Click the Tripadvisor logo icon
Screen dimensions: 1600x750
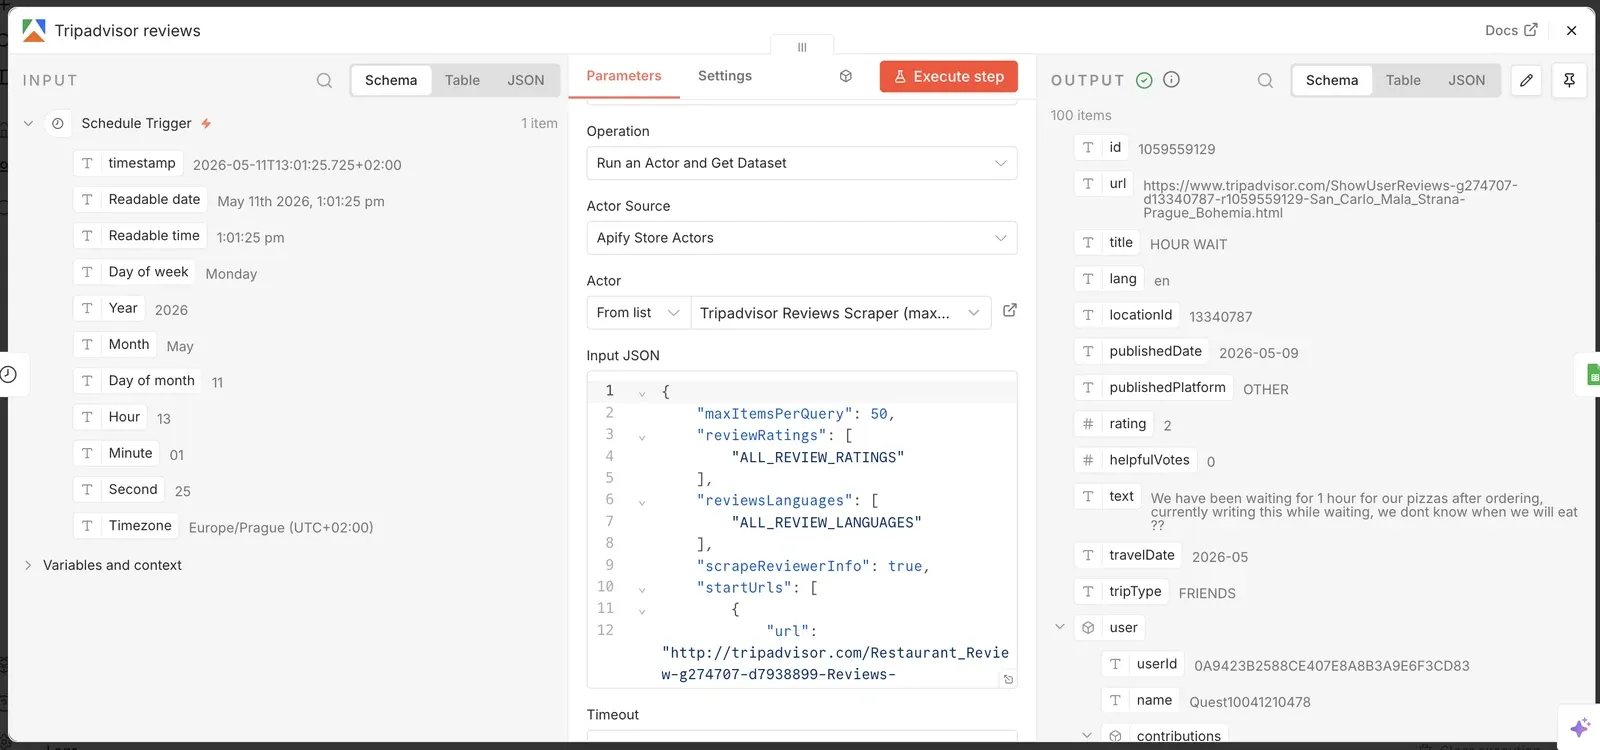[x=34, y=31]
